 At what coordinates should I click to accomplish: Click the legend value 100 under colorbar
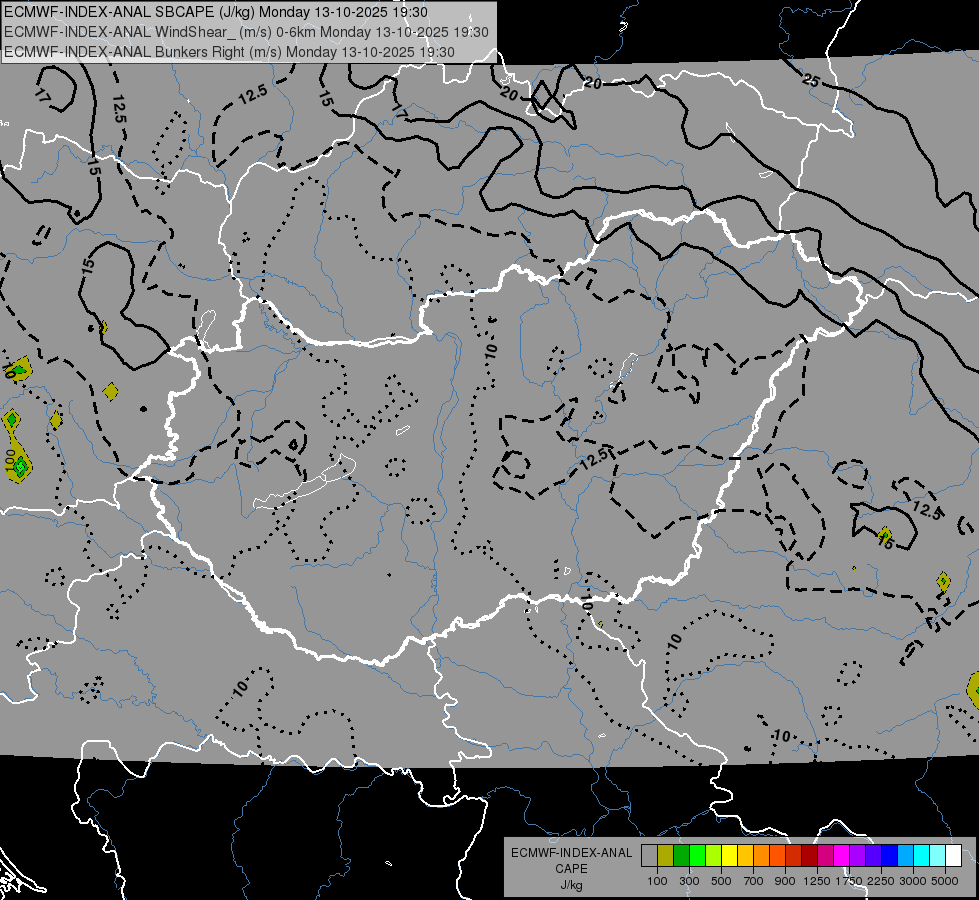(x=657, y=881)
